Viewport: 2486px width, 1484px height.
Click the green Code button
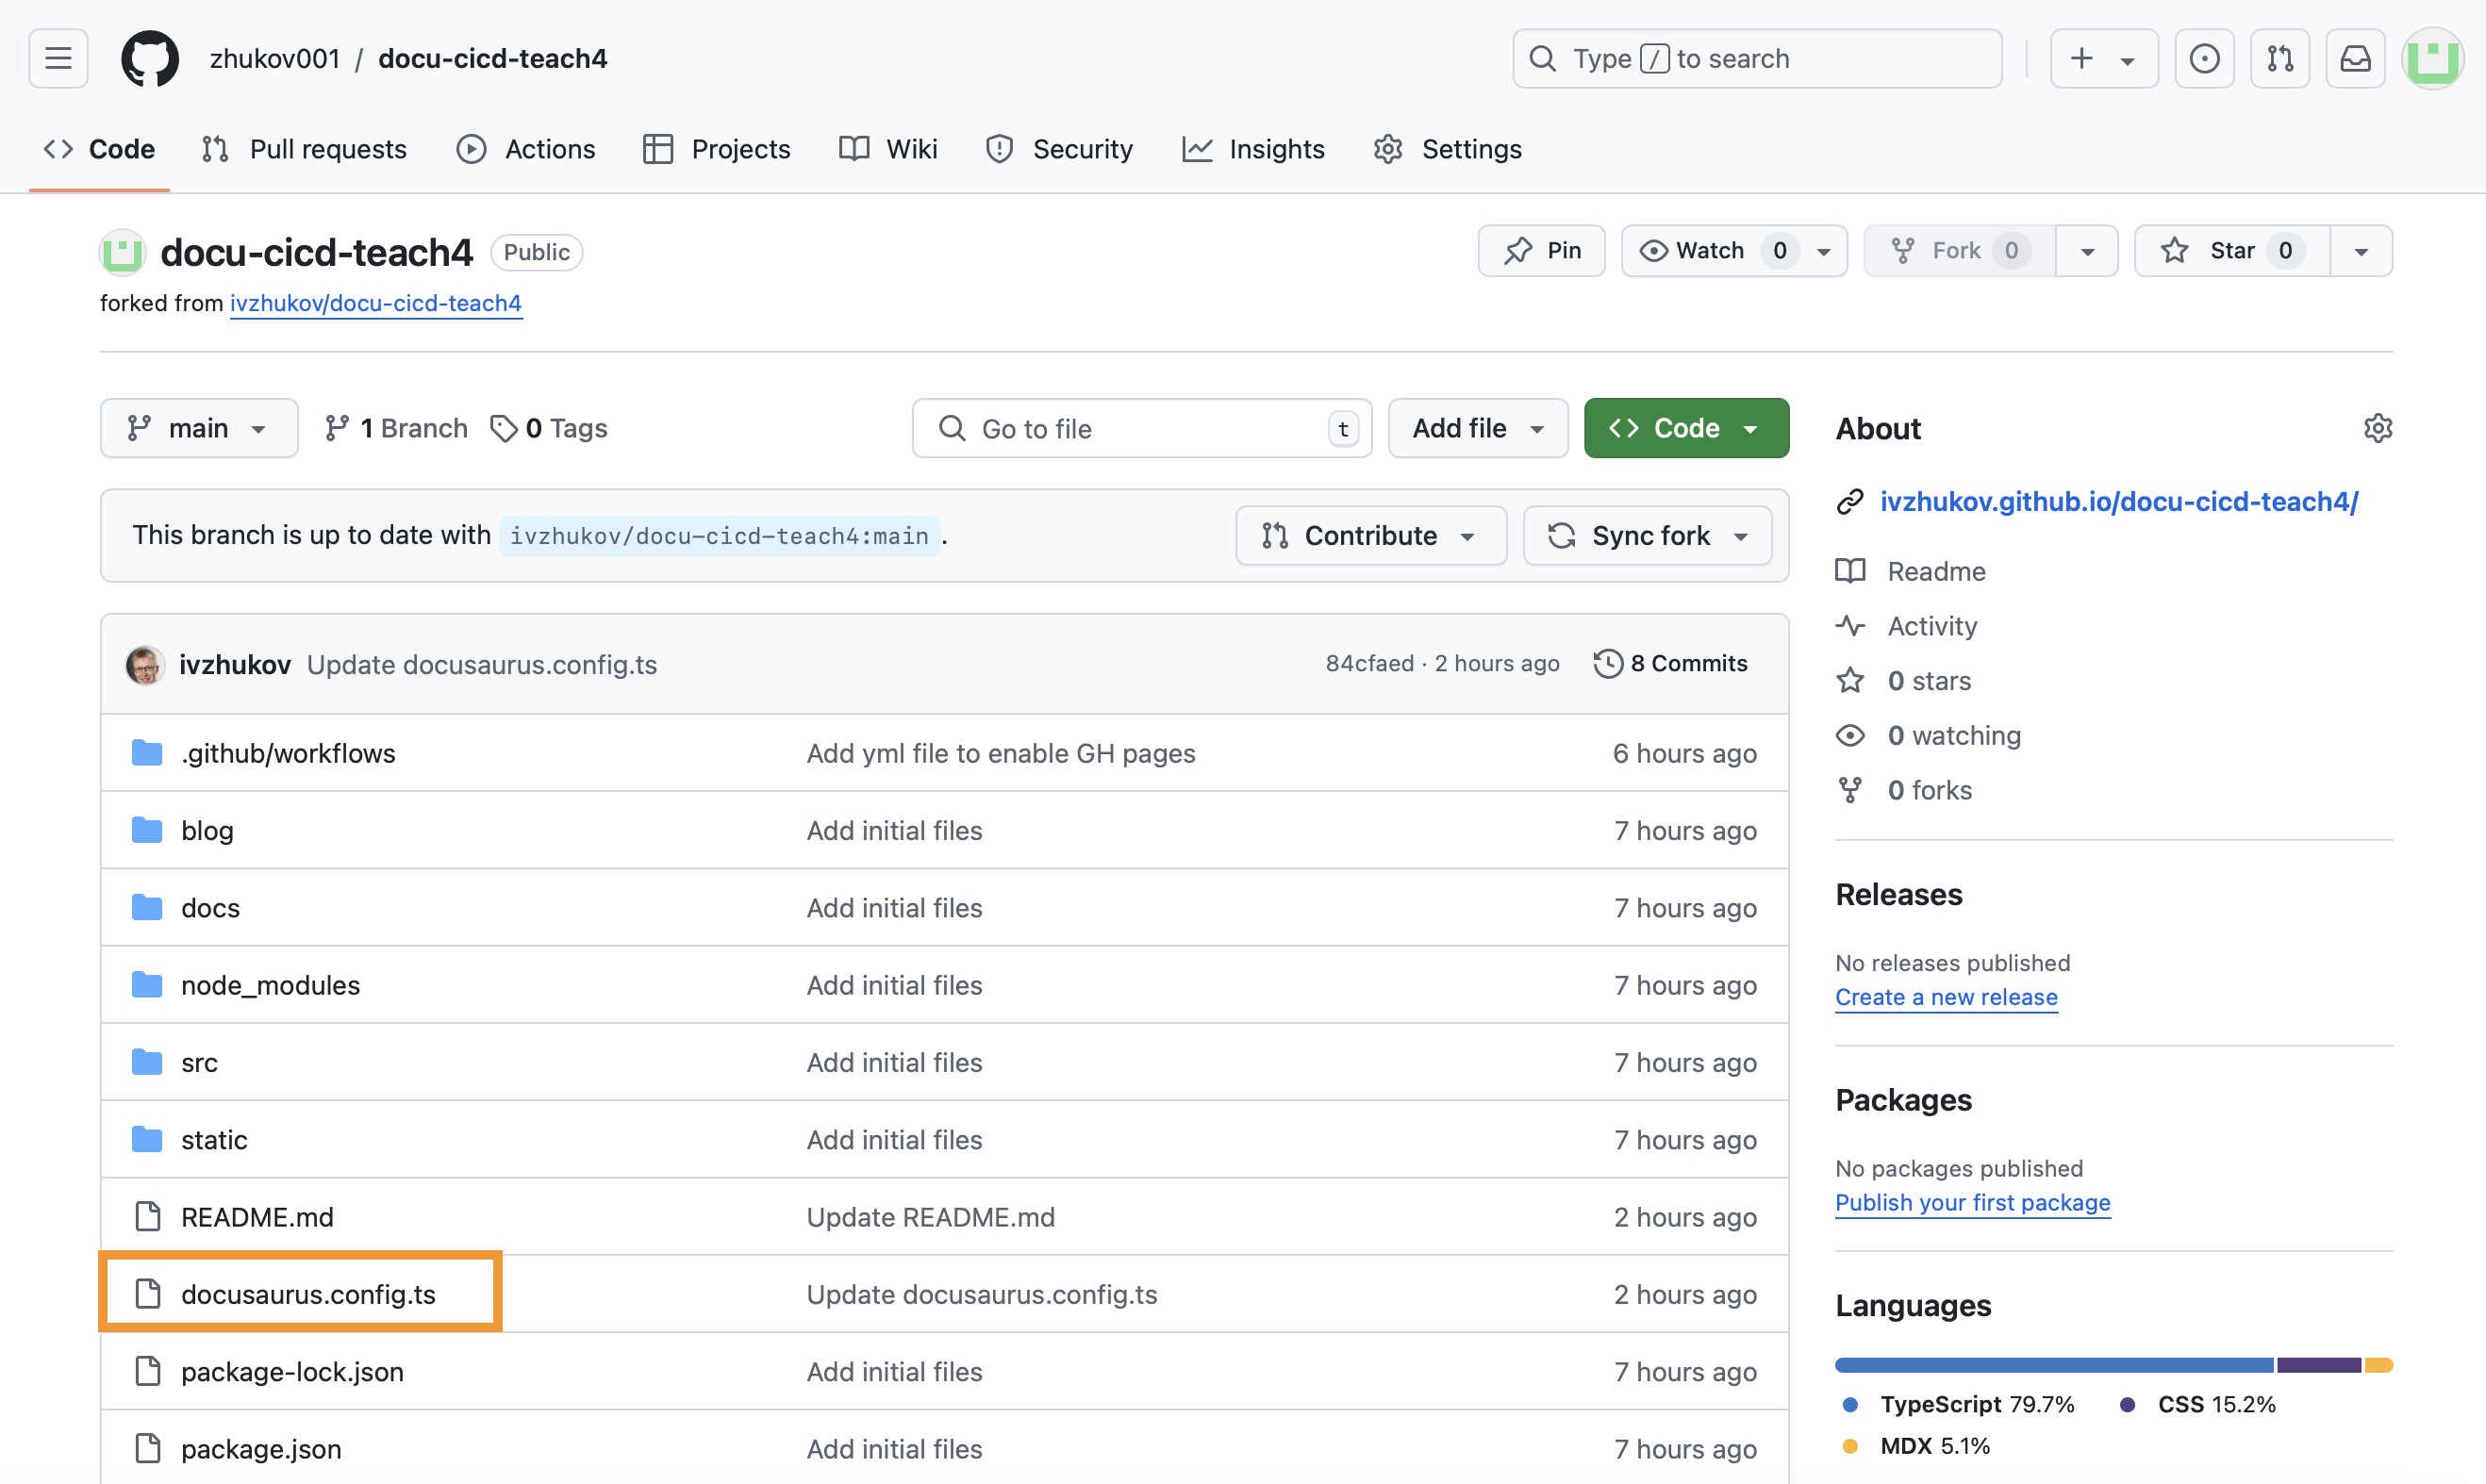tap(1685, 428)
